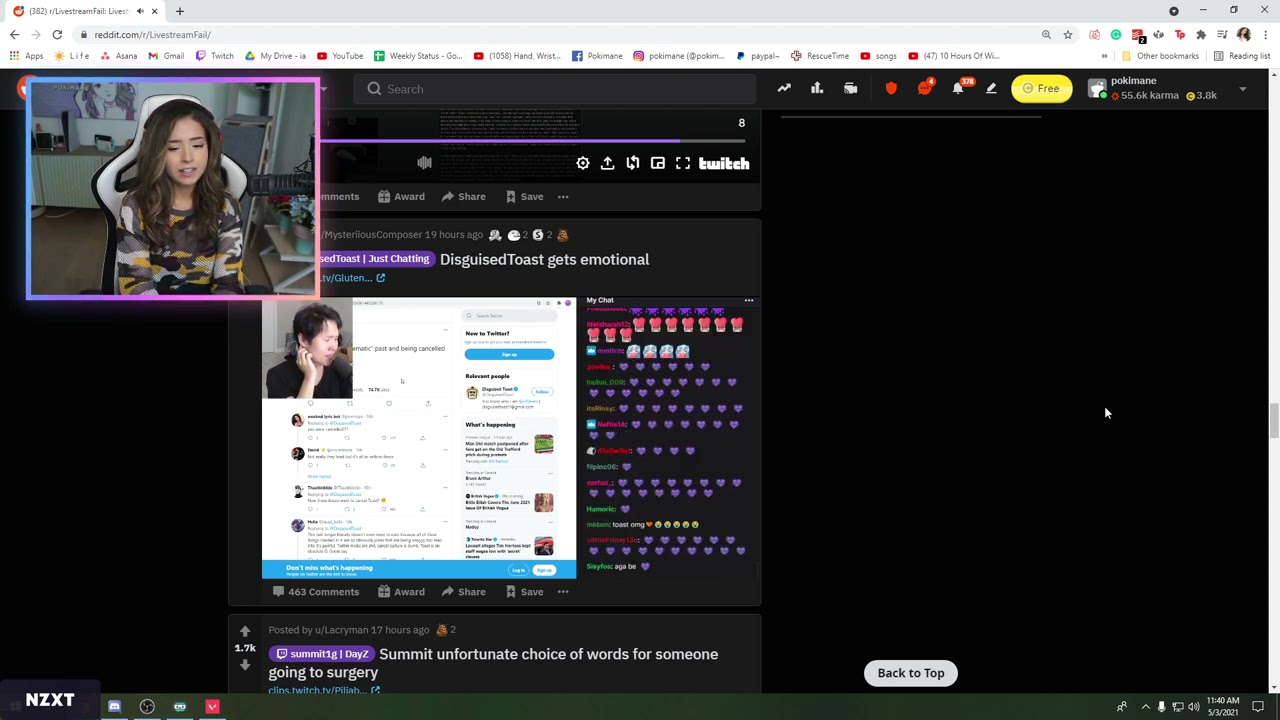Image resolution: width=1280 pixels, height=720 pixels.
Task: Open the r/All bar chart icon
Action: [x=817, y=89]
